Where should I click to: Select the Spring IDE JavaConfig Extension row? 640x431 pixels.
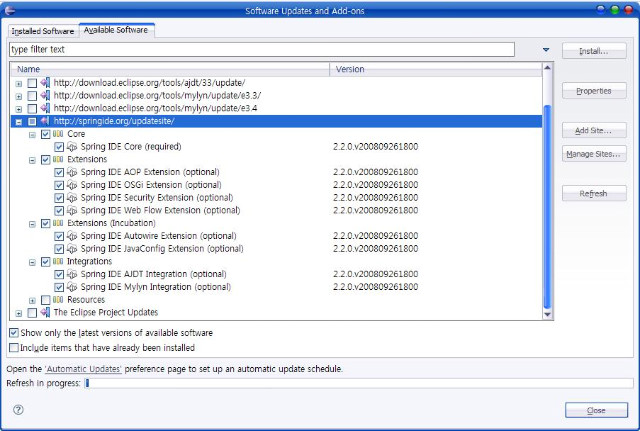(x=276, y=249)
